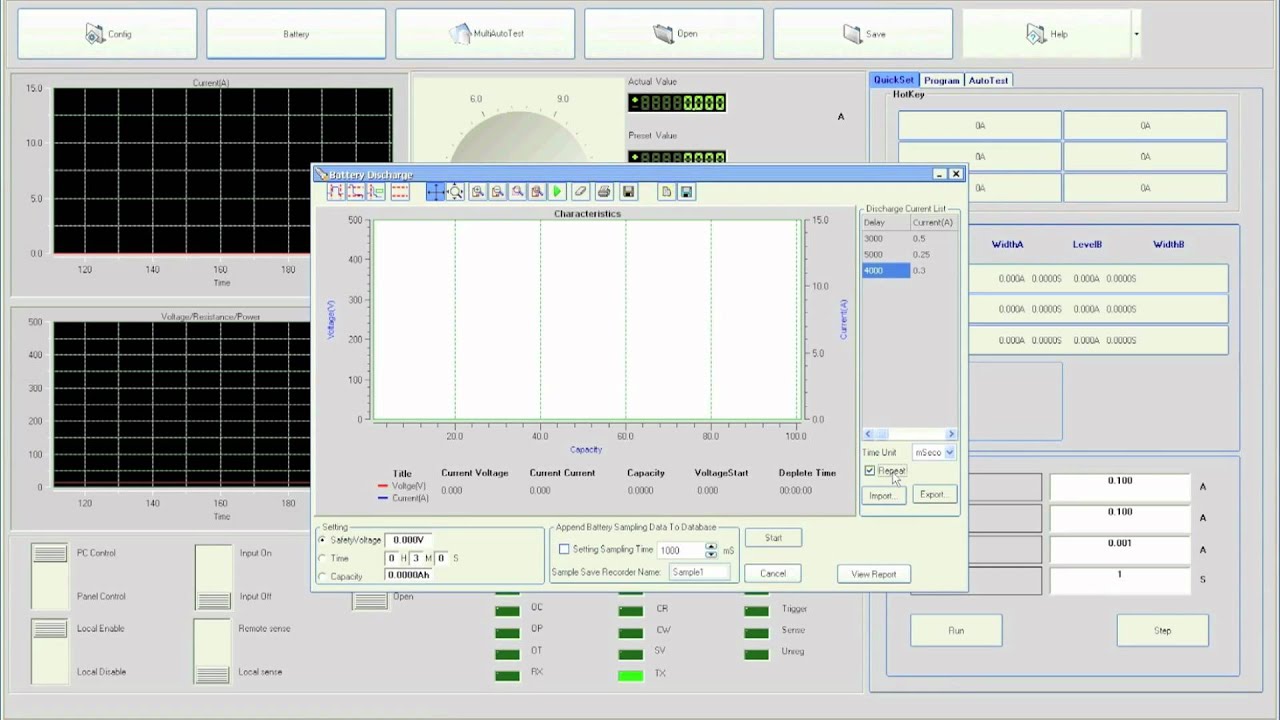Image resolution: width=1280 pixels, height=720 pixels.
Task: Click the sampling time 1000 value field
Action: [x=681, y=550]
